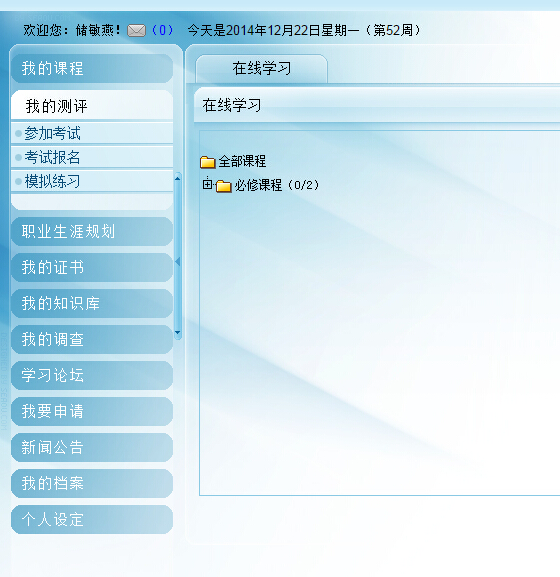Click the 在线学习 panel heading

(232, 105)
